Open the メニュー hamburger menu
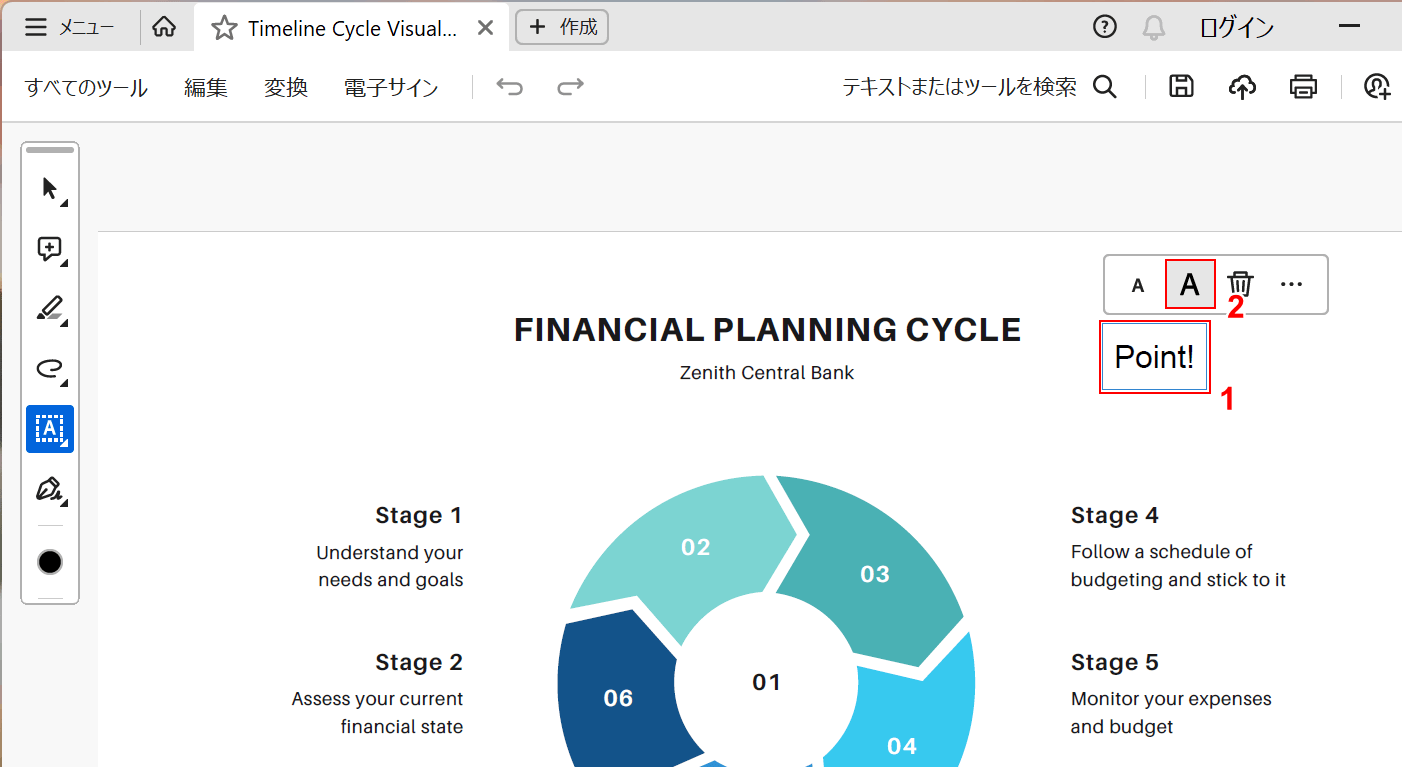 click(x=69, y=28)
